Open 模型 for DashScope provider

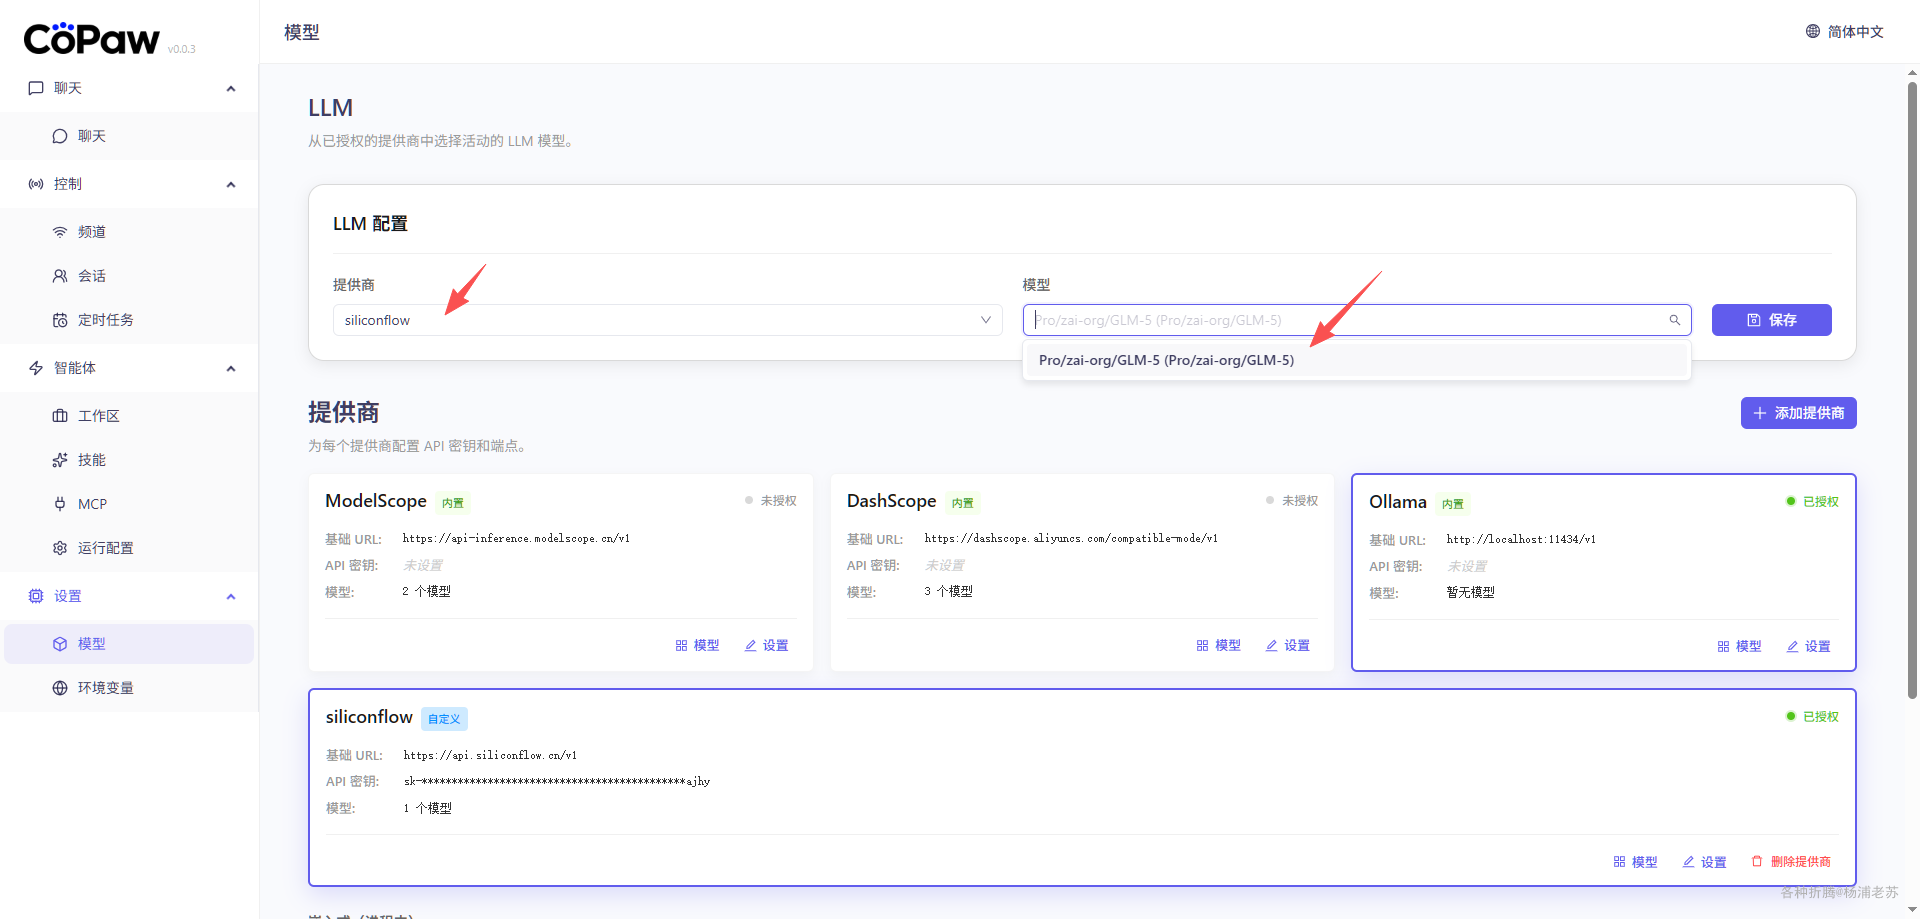(1219, 645)
